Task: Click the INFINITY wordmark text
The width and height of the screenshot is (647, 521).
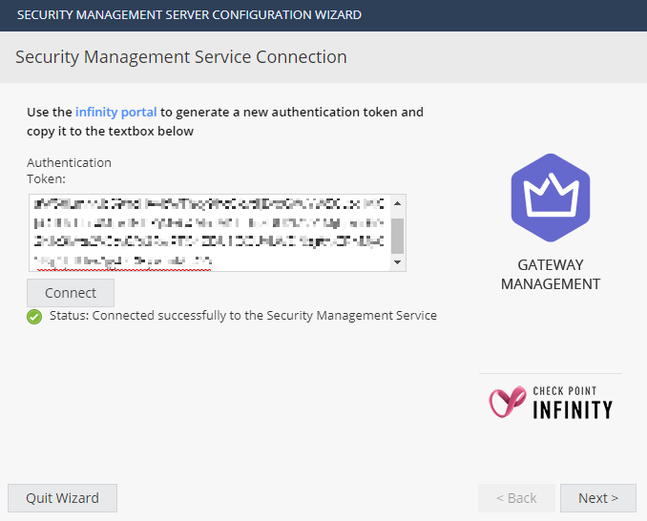Action: point(572,409)
